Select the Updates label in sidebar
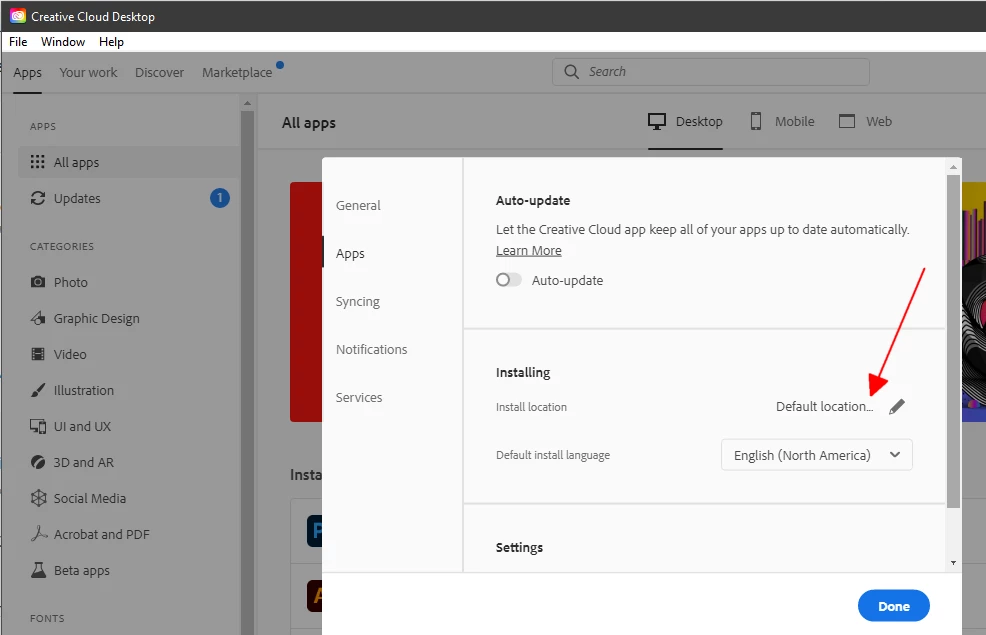The image size is (986, 635). tap(77, 198)
